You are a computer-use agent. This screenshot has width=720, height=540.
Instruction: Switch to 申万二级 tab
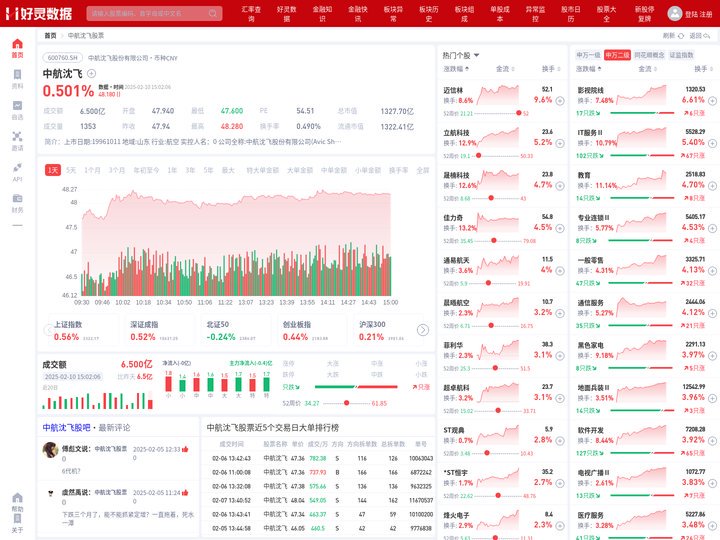coord(617,55)
